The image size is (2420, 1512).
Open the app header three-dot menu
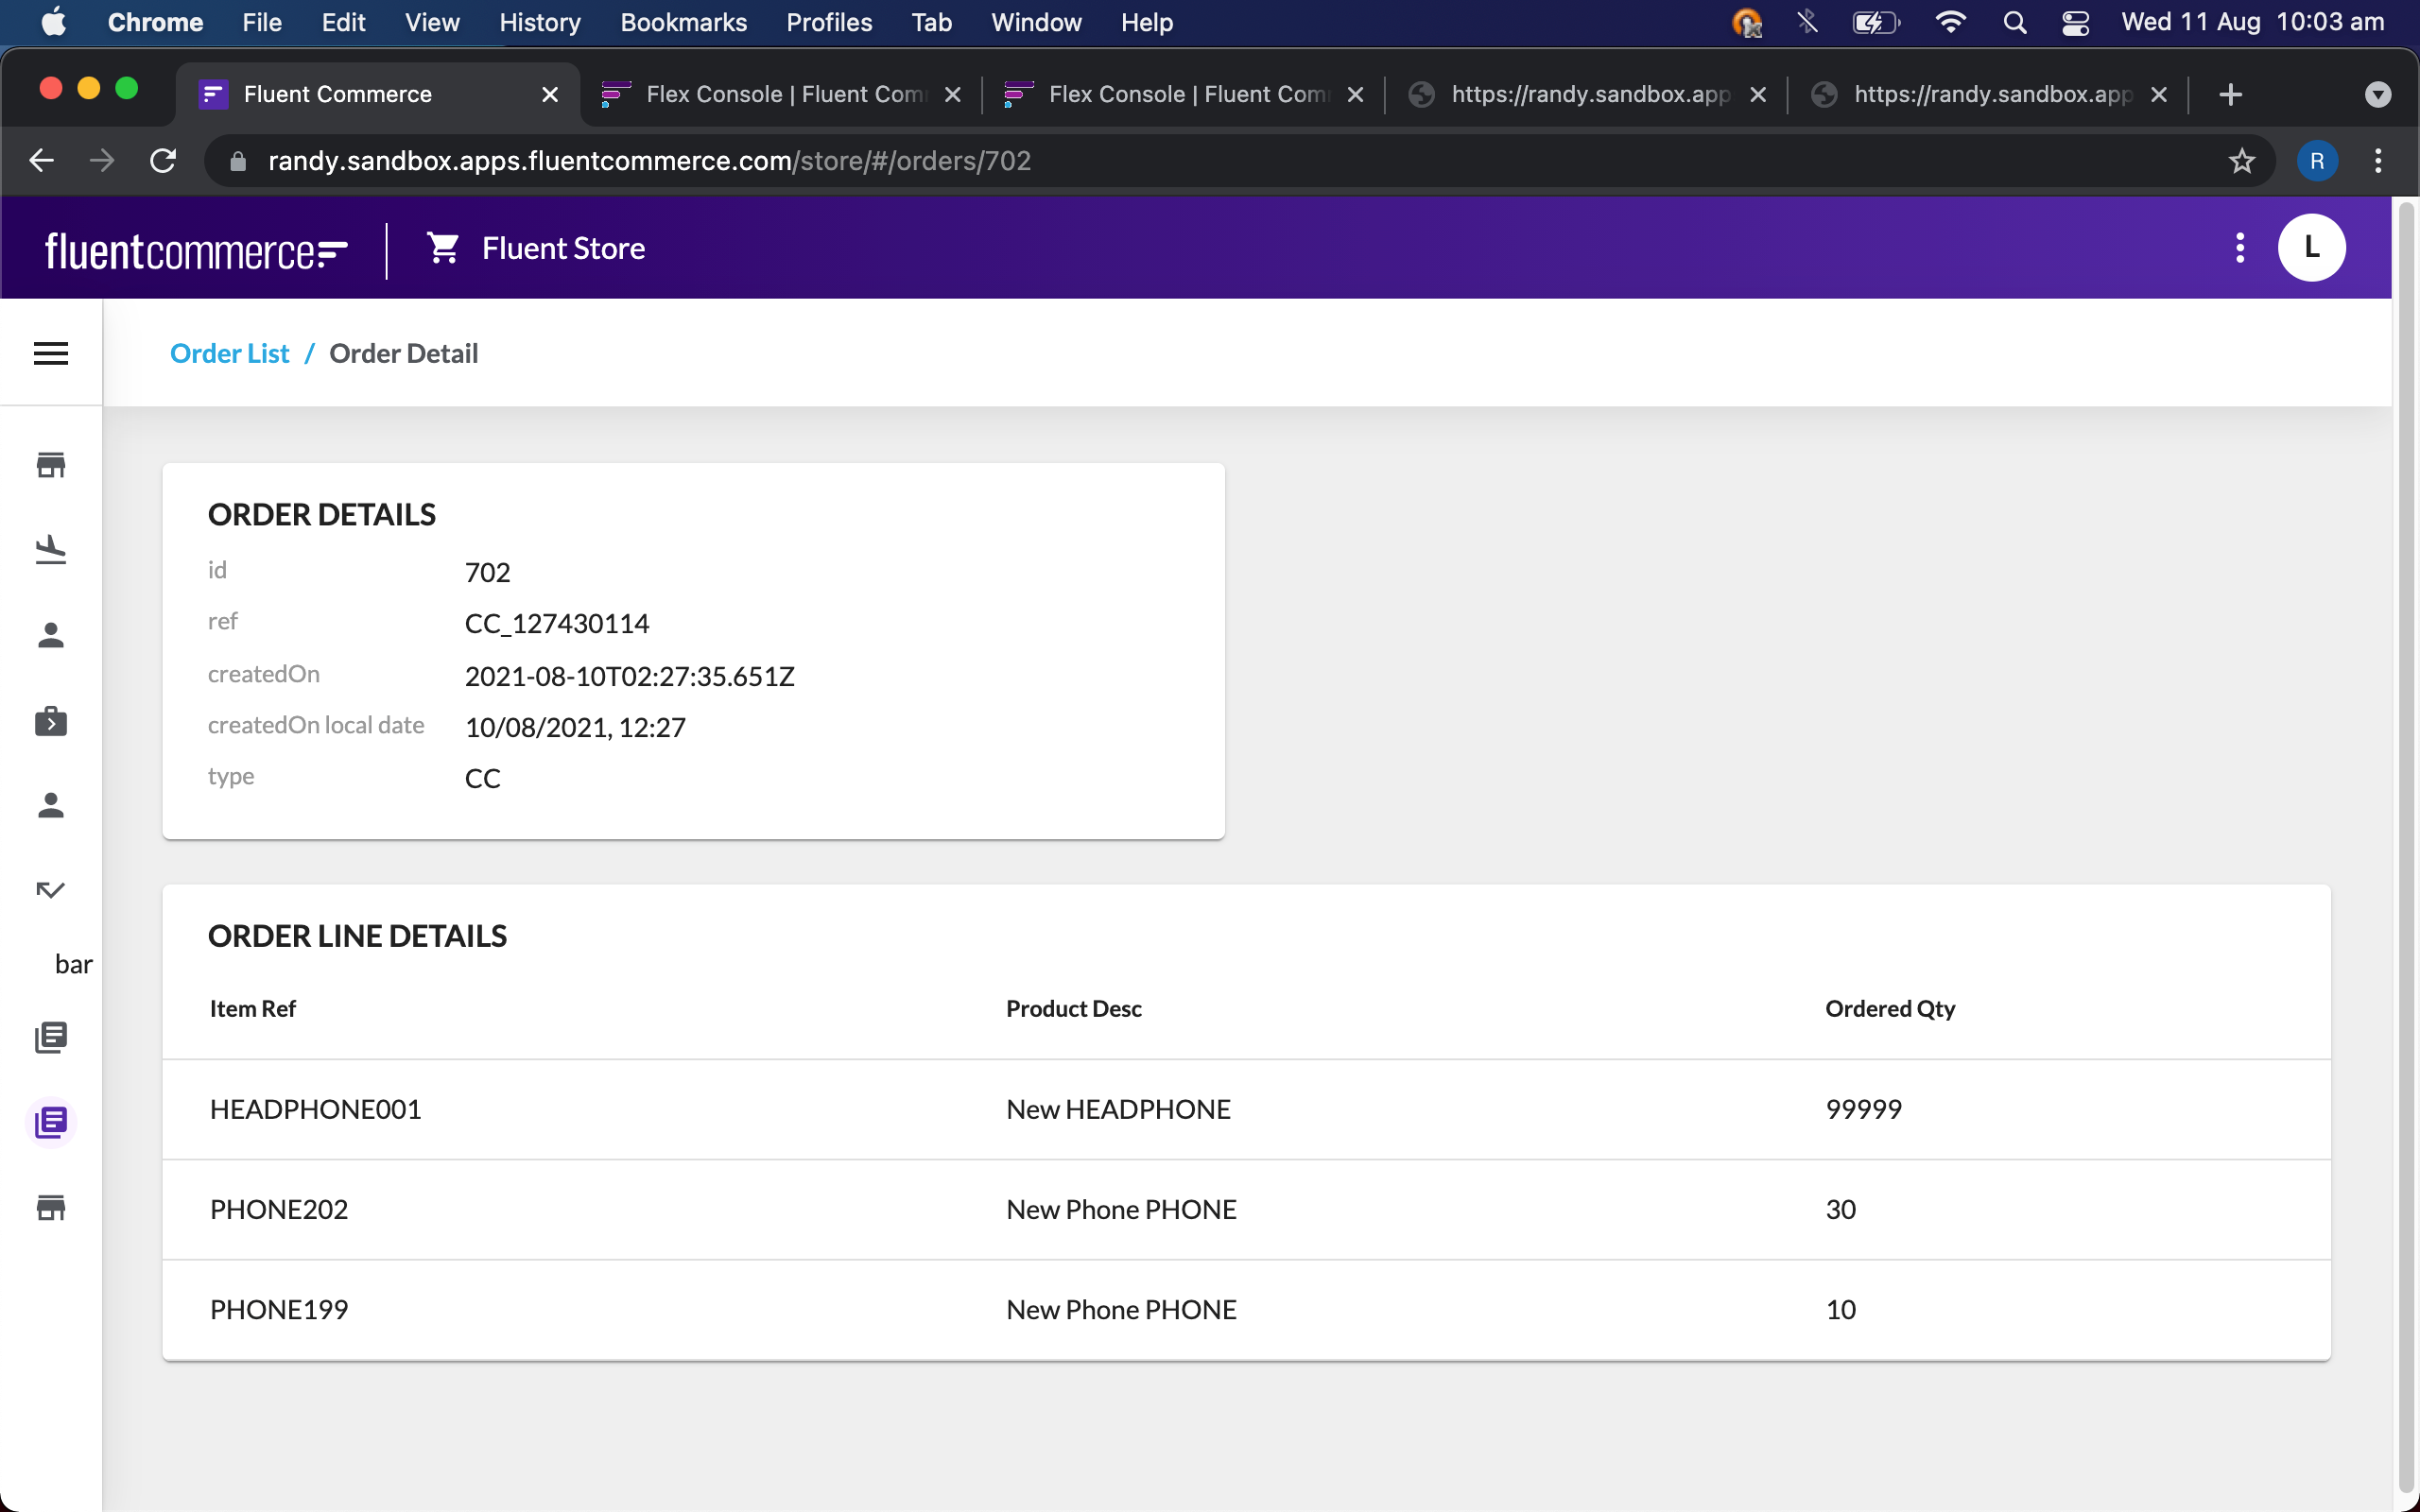click(x=2239, y=248)
